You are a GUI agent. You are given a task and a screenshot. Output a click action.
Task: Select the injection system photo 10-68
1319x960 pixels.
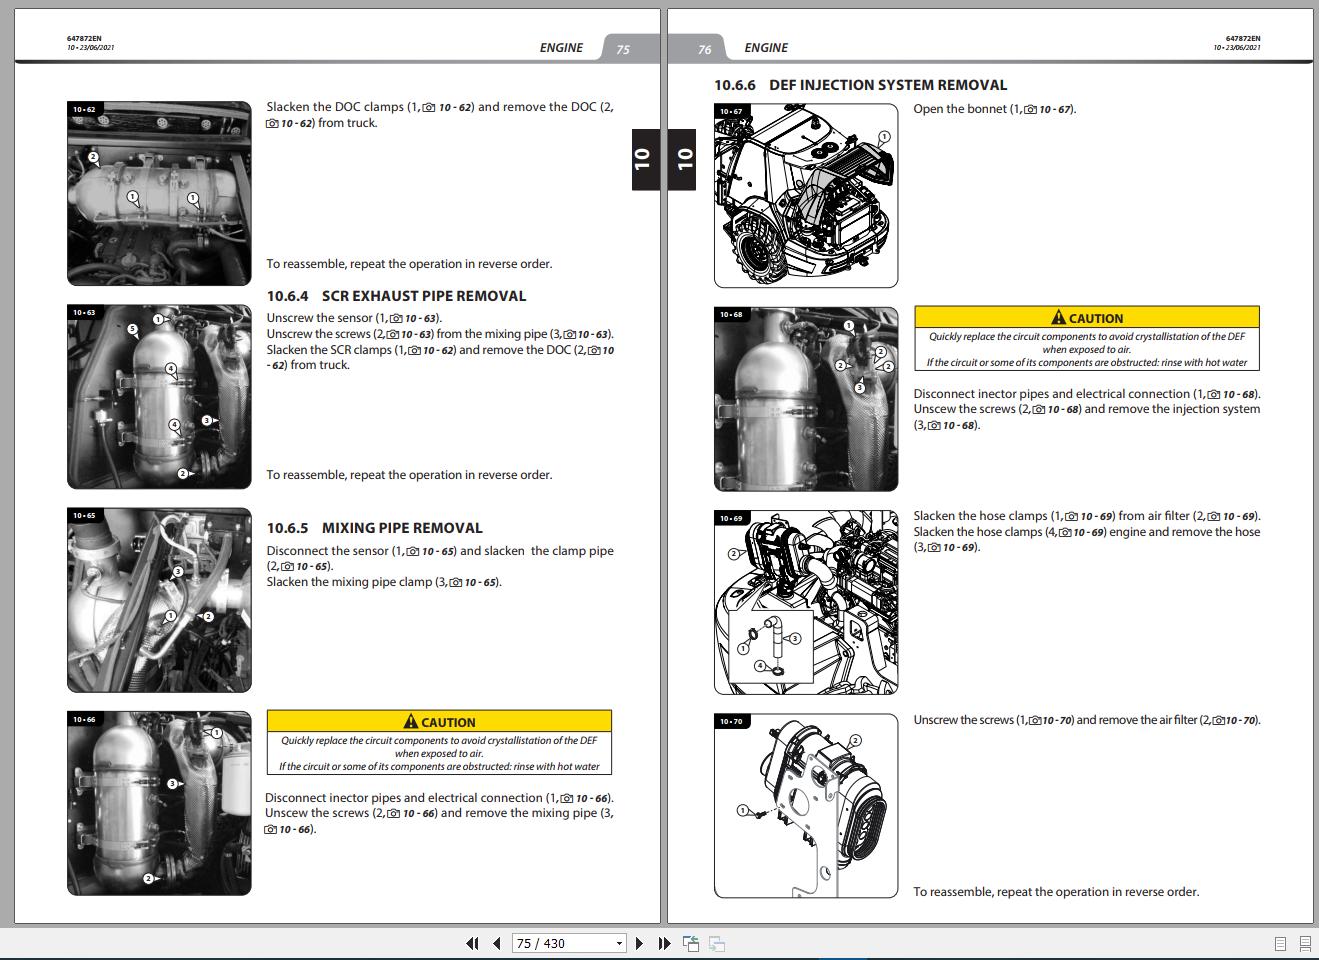[806, 399]
